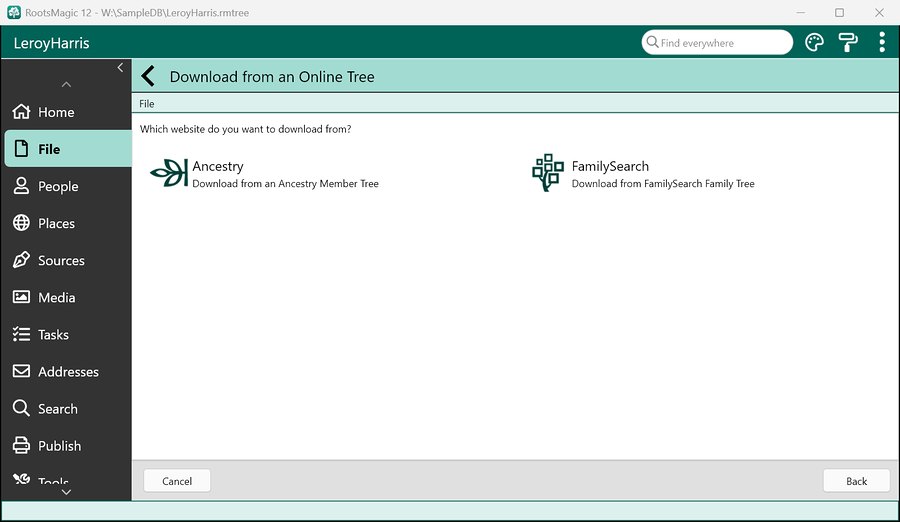Click the Publish printer icon

21,446
